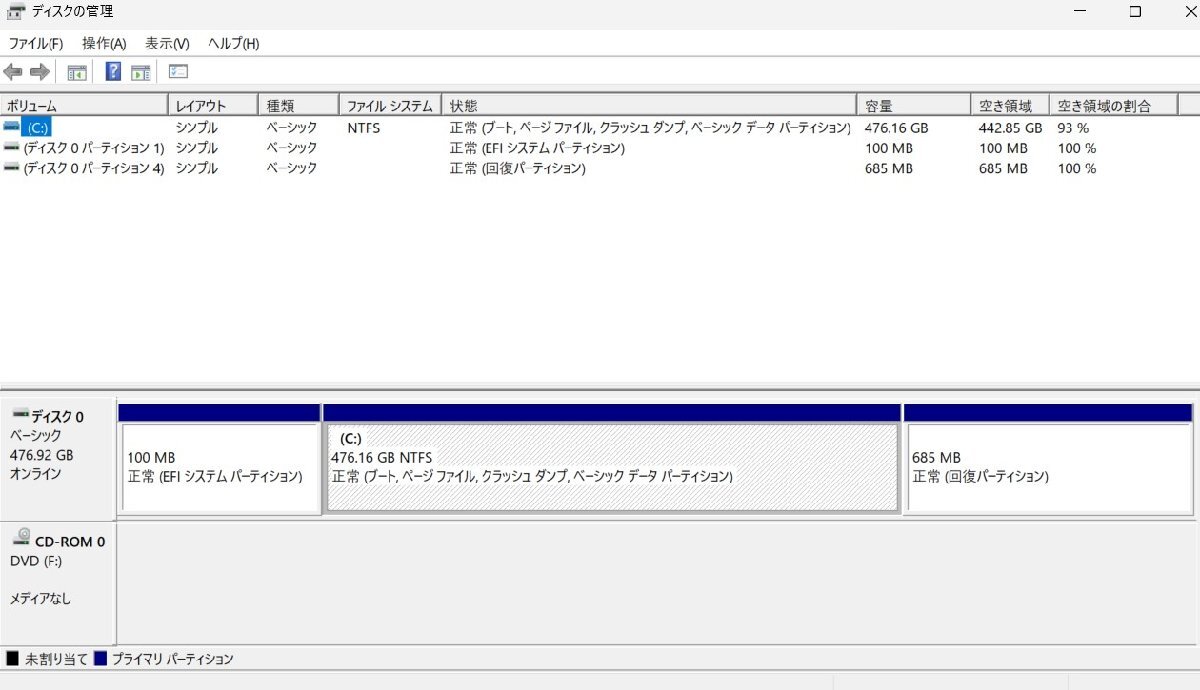Click the 93 % free percentage cell
The image size is (1200, 690).
coord(1073,128)
